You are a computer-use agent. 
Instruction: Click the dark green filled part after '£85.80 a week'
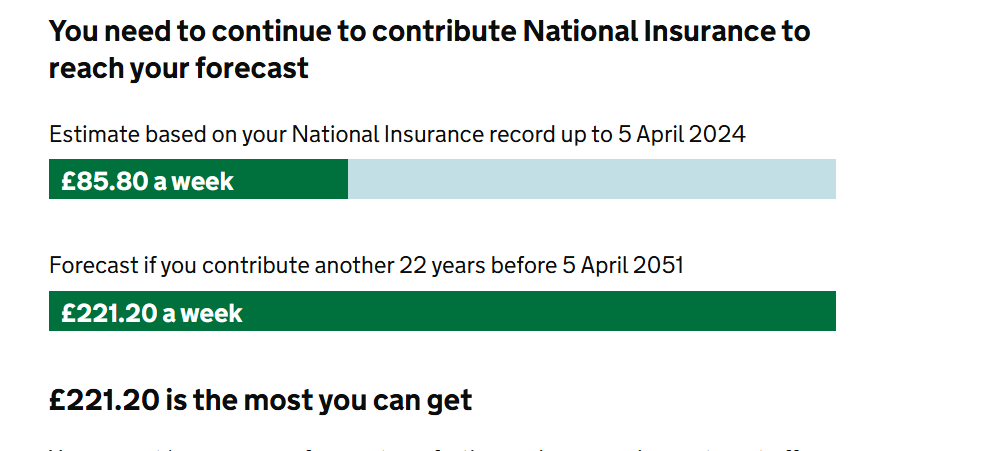pyautogui.click(x=291, y=179)
